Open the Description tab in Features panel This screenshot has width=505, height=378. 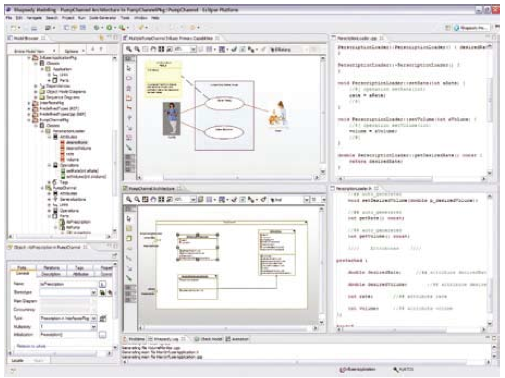pyautogui.click(x=51, y=274)
